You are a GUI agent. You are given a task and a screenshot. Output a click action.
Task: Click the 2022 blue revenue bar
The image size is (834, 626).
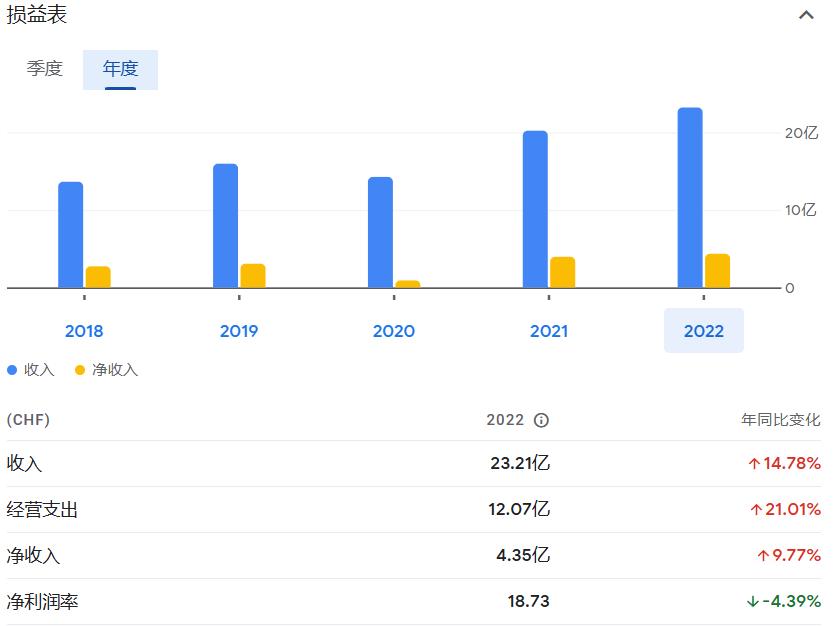tap(690, 198)
